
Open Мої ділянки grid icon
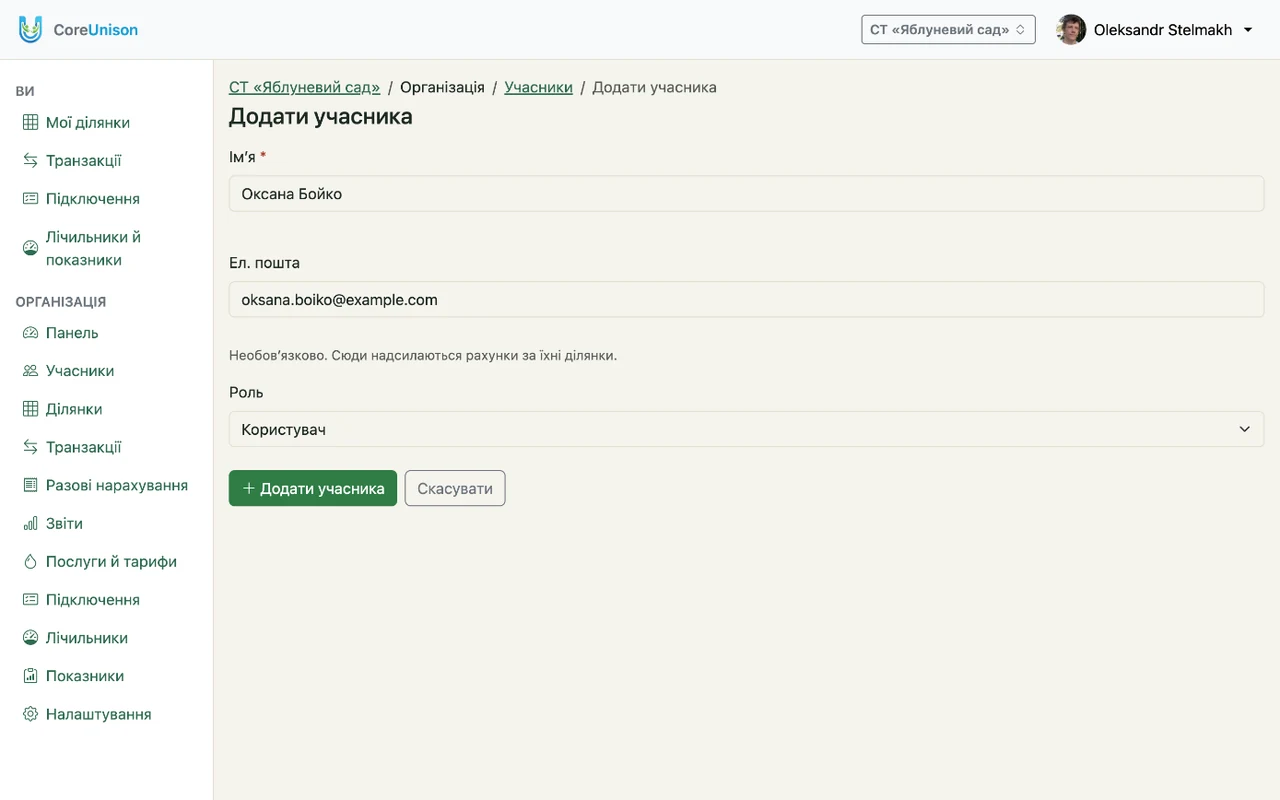30,123
